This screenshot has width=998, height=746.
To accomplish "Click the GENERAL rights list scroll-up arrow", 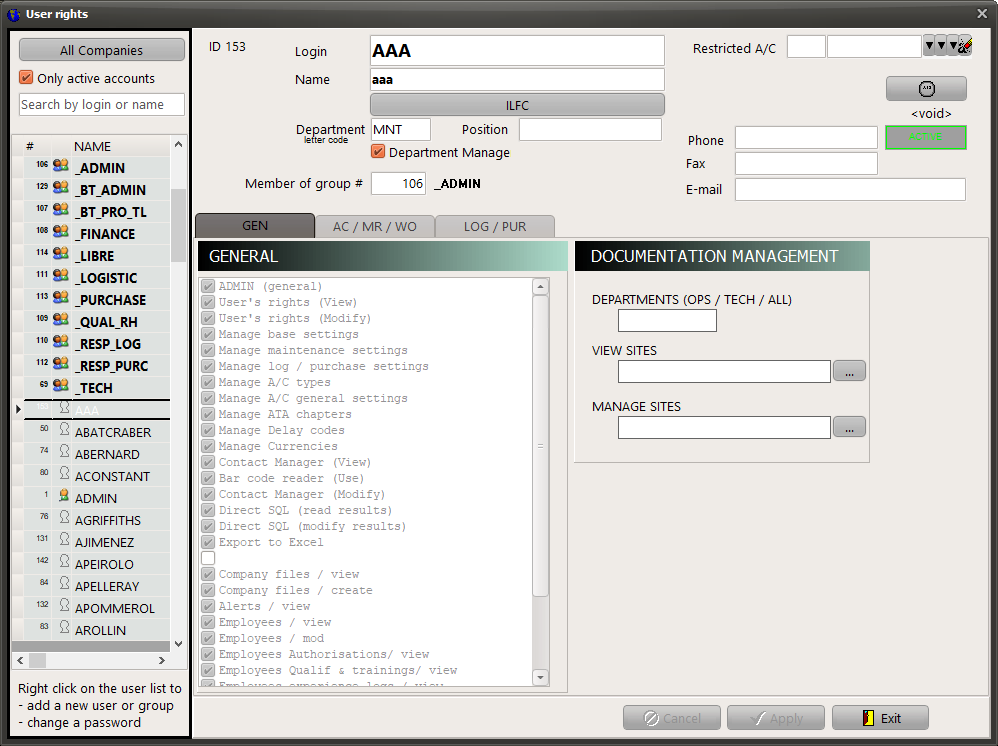I will pyautogui.click(x=540, y=286).
